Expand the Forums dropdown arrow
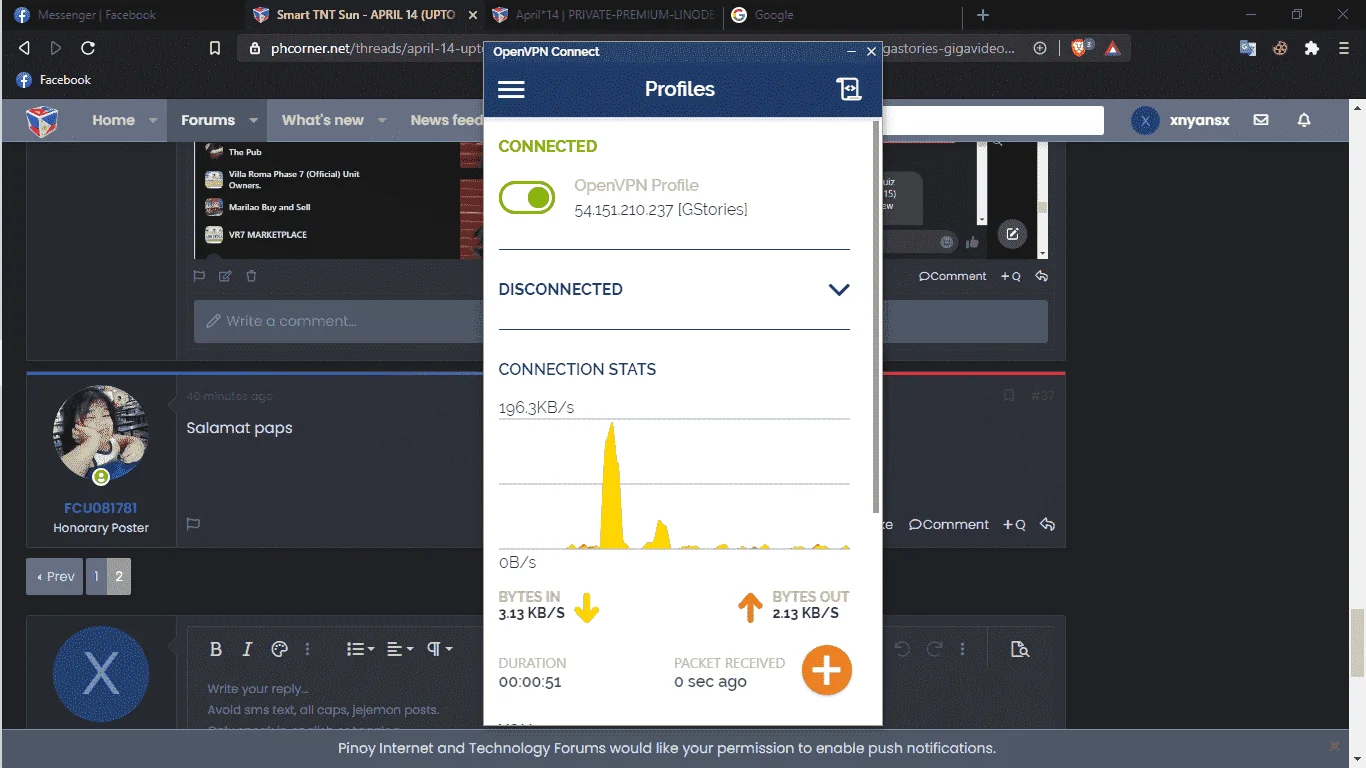Image resolution: width=1366 pixels, height=768 pixels. coord(253,121)
